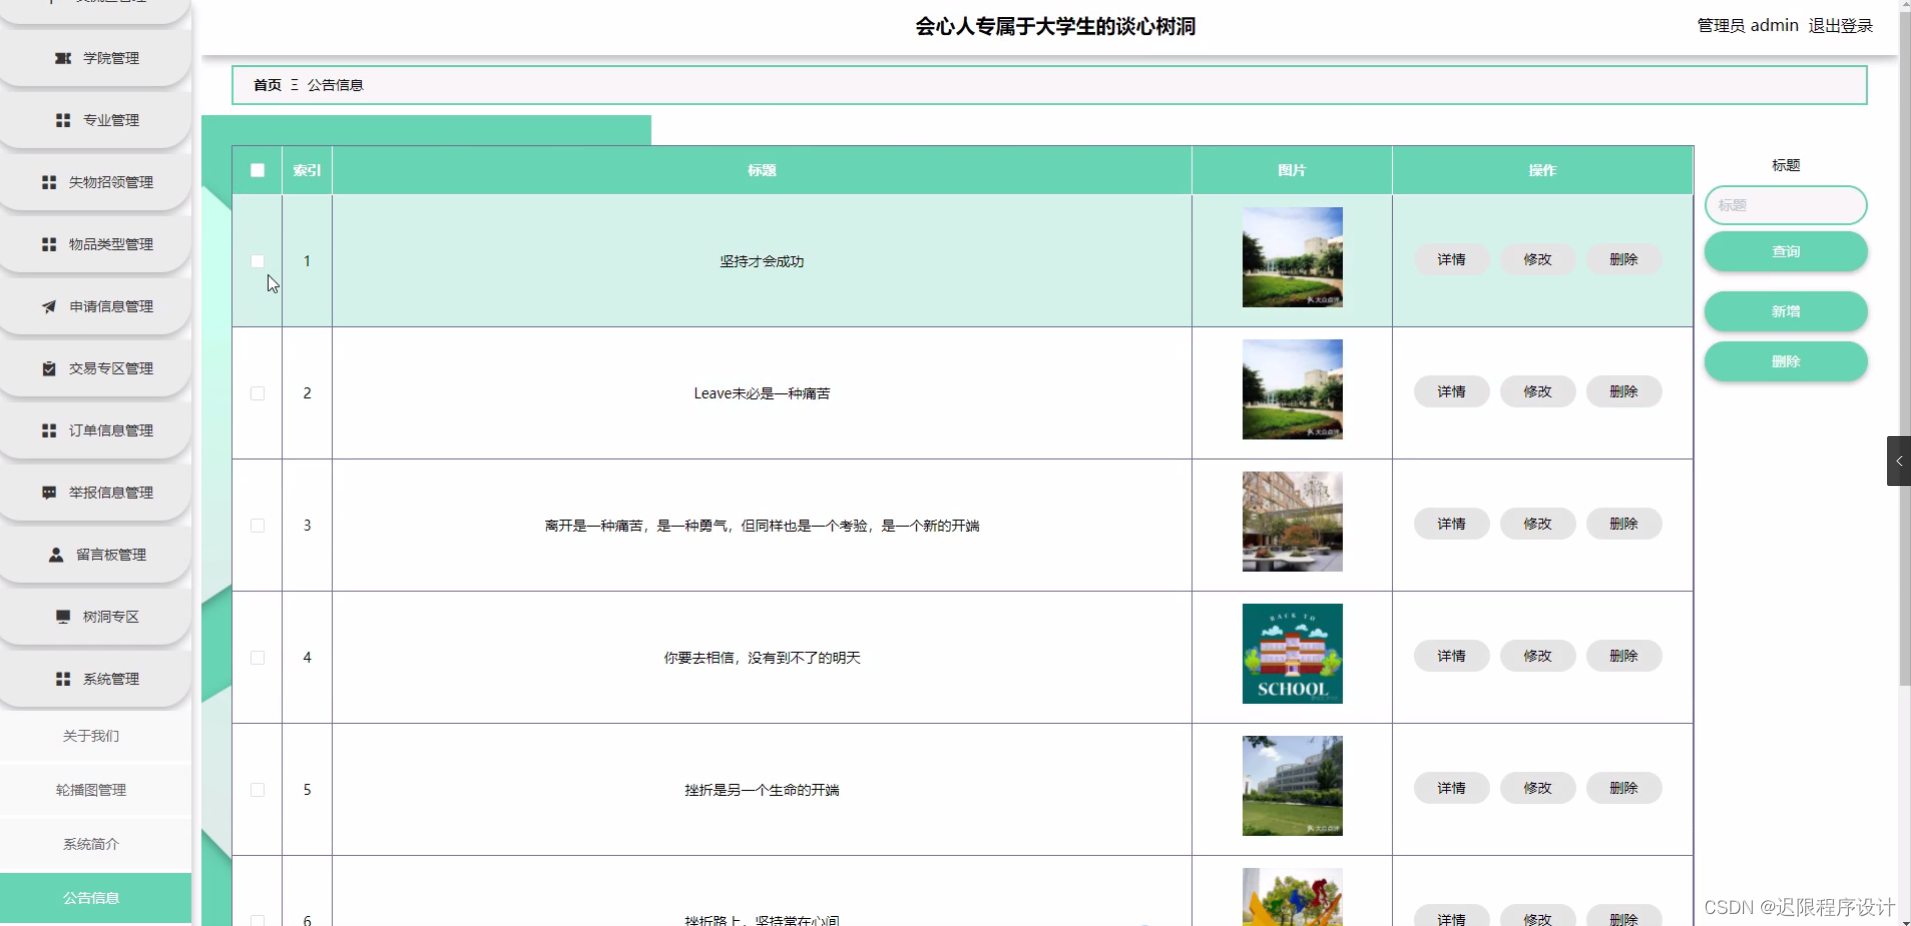Click 详情 for row 5 挫折是另一个生命的开端
Viewport: 1911px width, 926px height.
1451,787
